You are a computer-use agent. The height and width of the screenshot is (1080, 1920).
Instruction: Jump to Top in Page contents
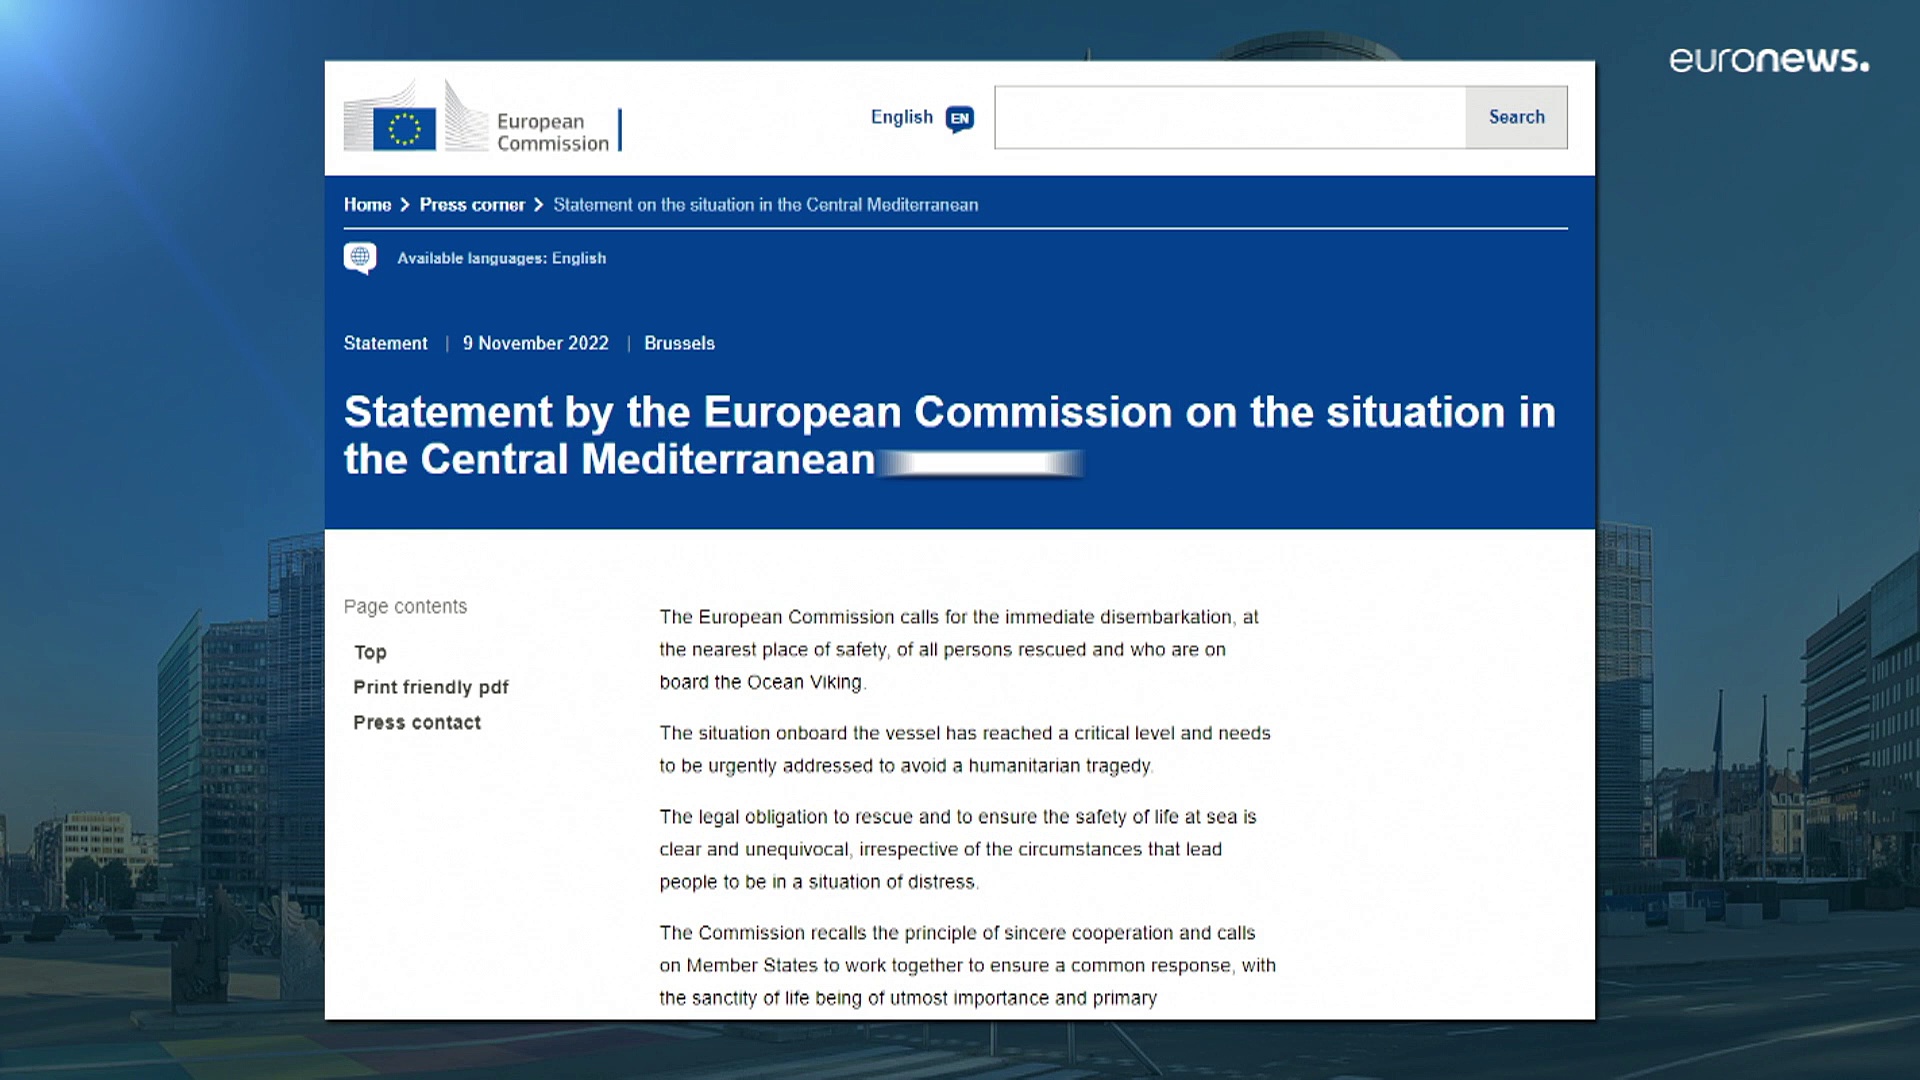[370, 652]
